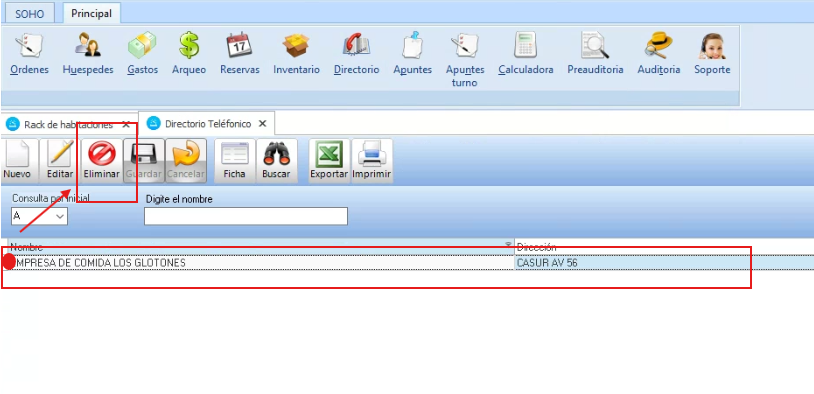Open the Apuntes turno icon

tap(465, 61)
